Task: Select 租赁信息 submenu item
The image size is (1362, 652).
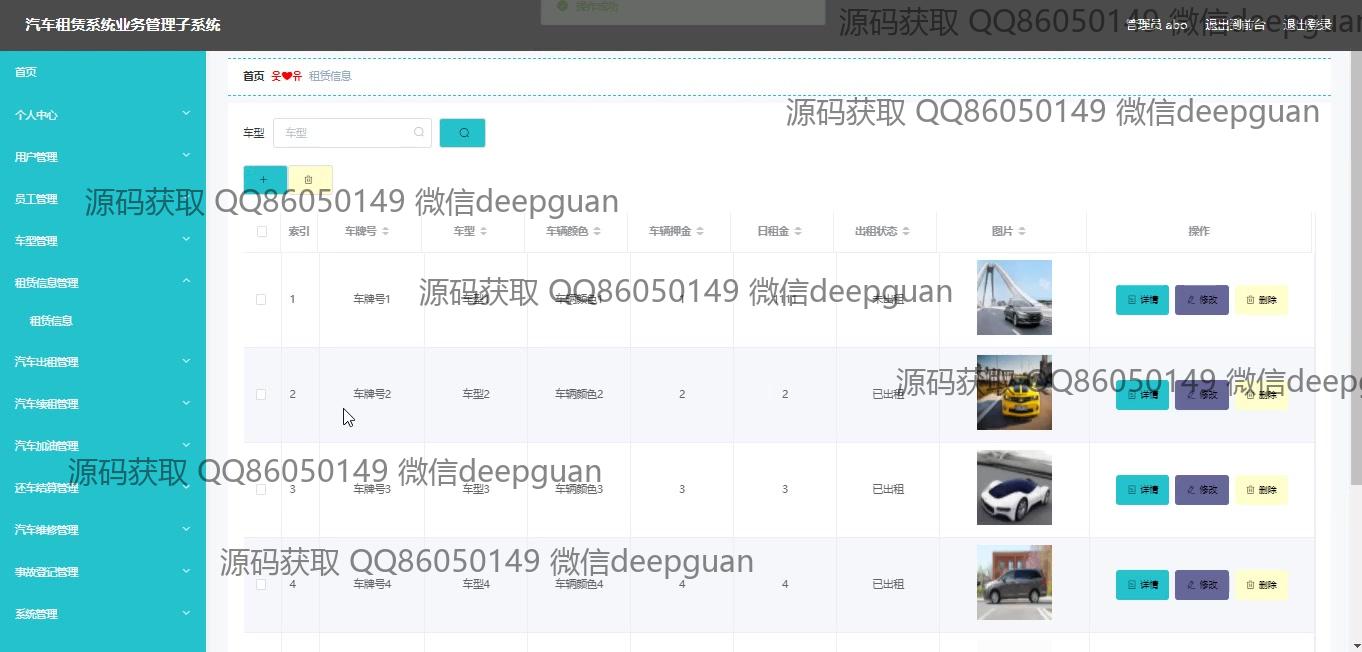Action: tap(51, 321)
